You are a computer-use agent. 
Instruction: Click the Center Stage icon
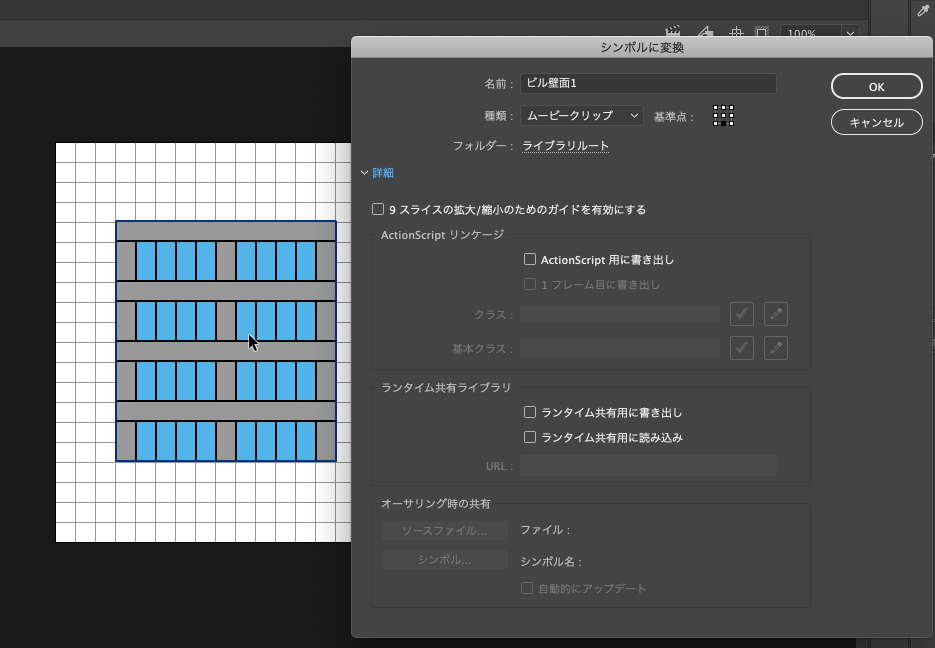736,32
